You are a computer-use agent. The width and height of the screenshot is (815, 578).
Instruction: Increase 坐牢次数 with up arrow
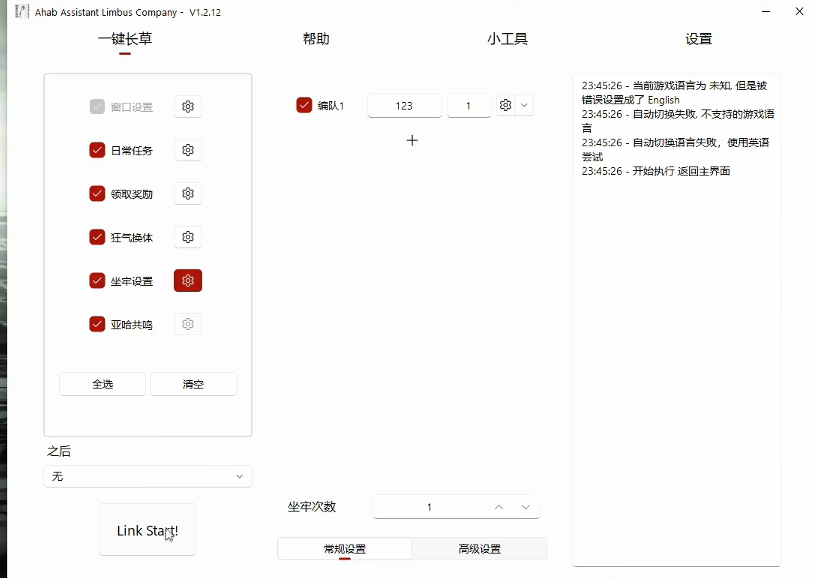pos(499,508)
